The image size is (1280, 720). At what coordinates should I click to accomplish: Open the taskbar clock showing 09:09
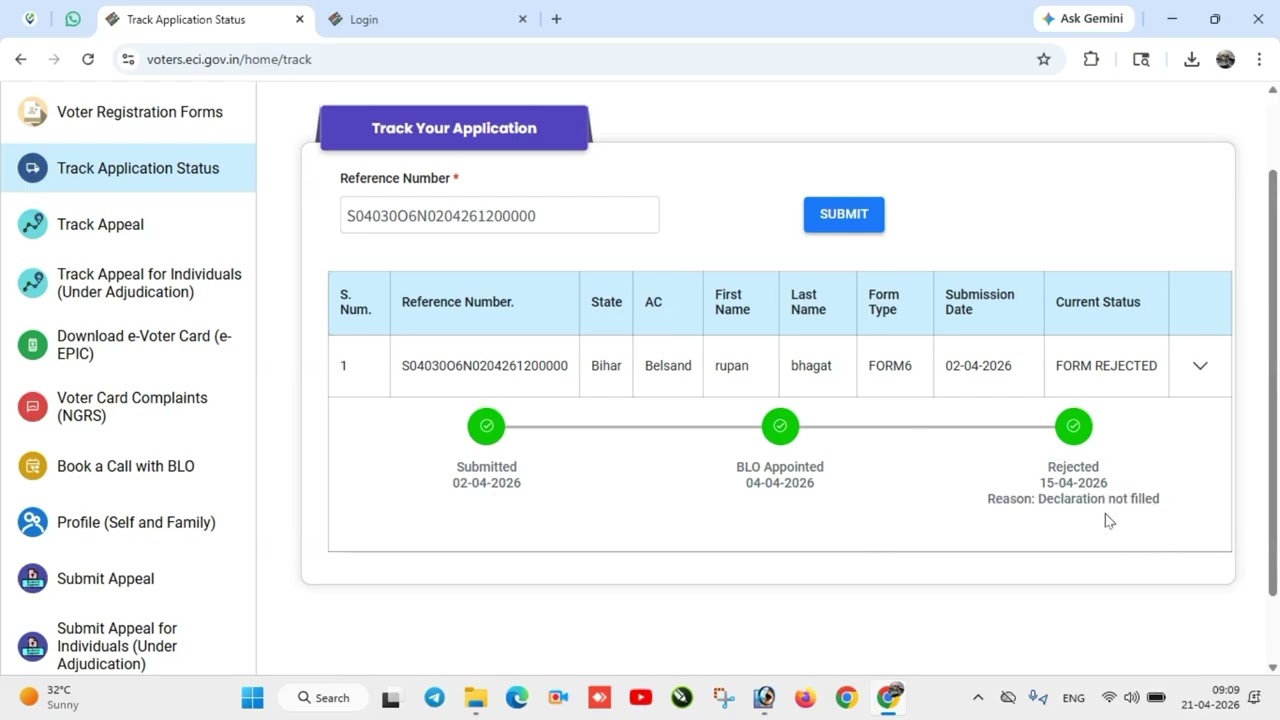[x=1210, y=698]
